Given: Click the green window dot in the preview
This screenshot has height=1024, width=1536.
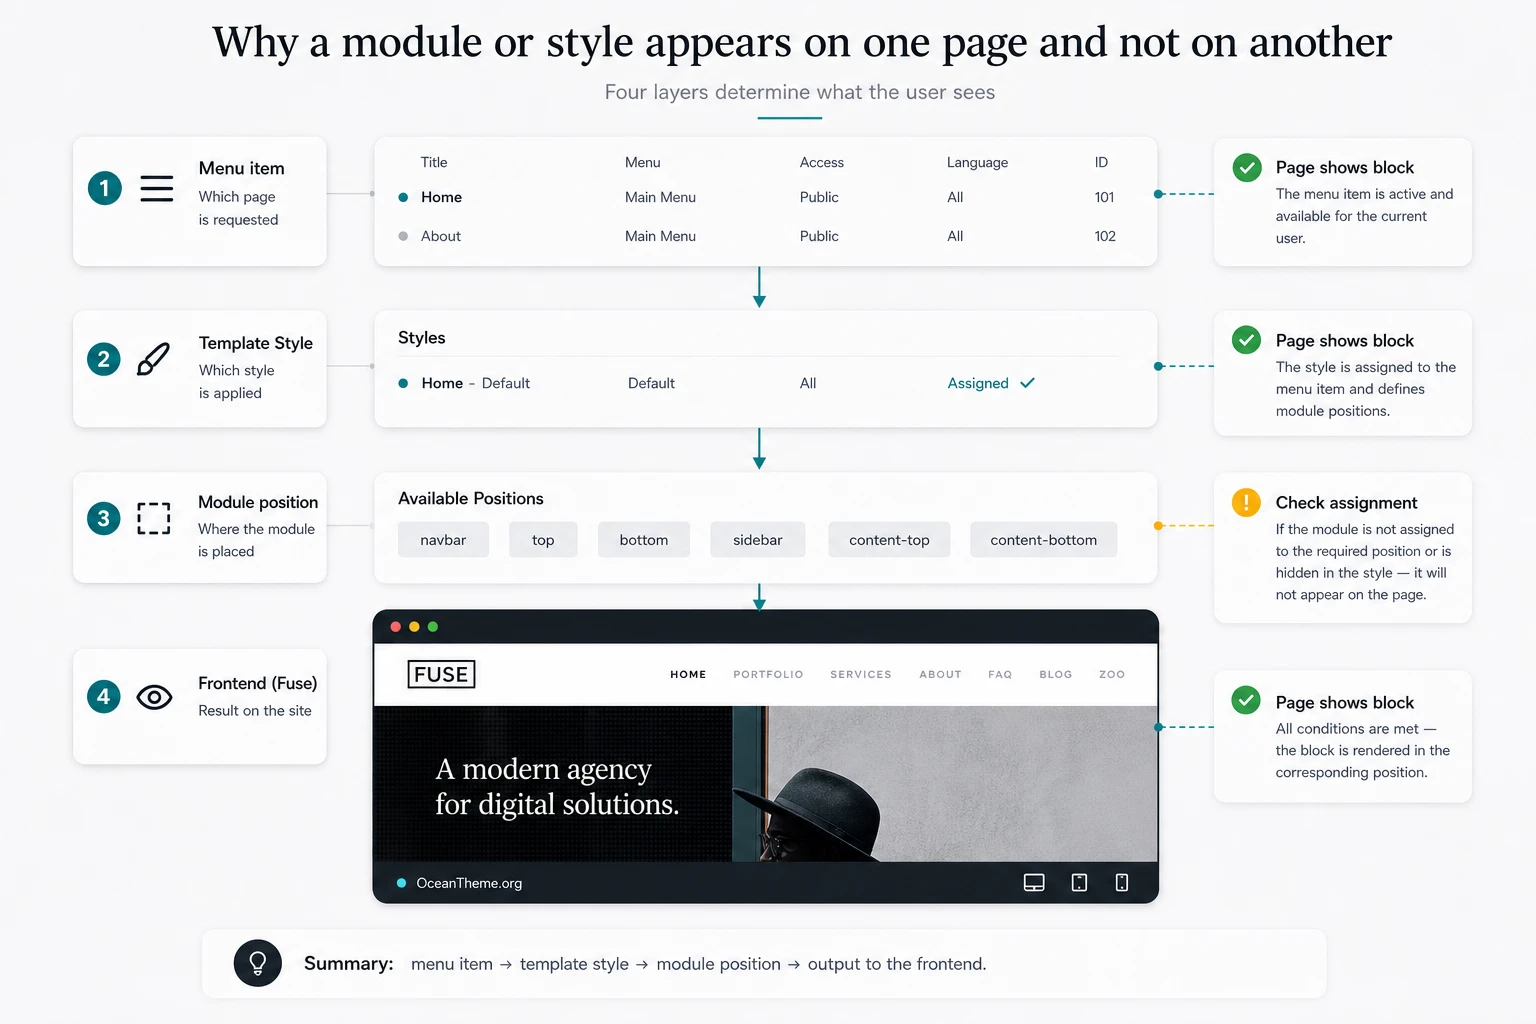Looking at the screenshot, I should click(x=433, y=627).
